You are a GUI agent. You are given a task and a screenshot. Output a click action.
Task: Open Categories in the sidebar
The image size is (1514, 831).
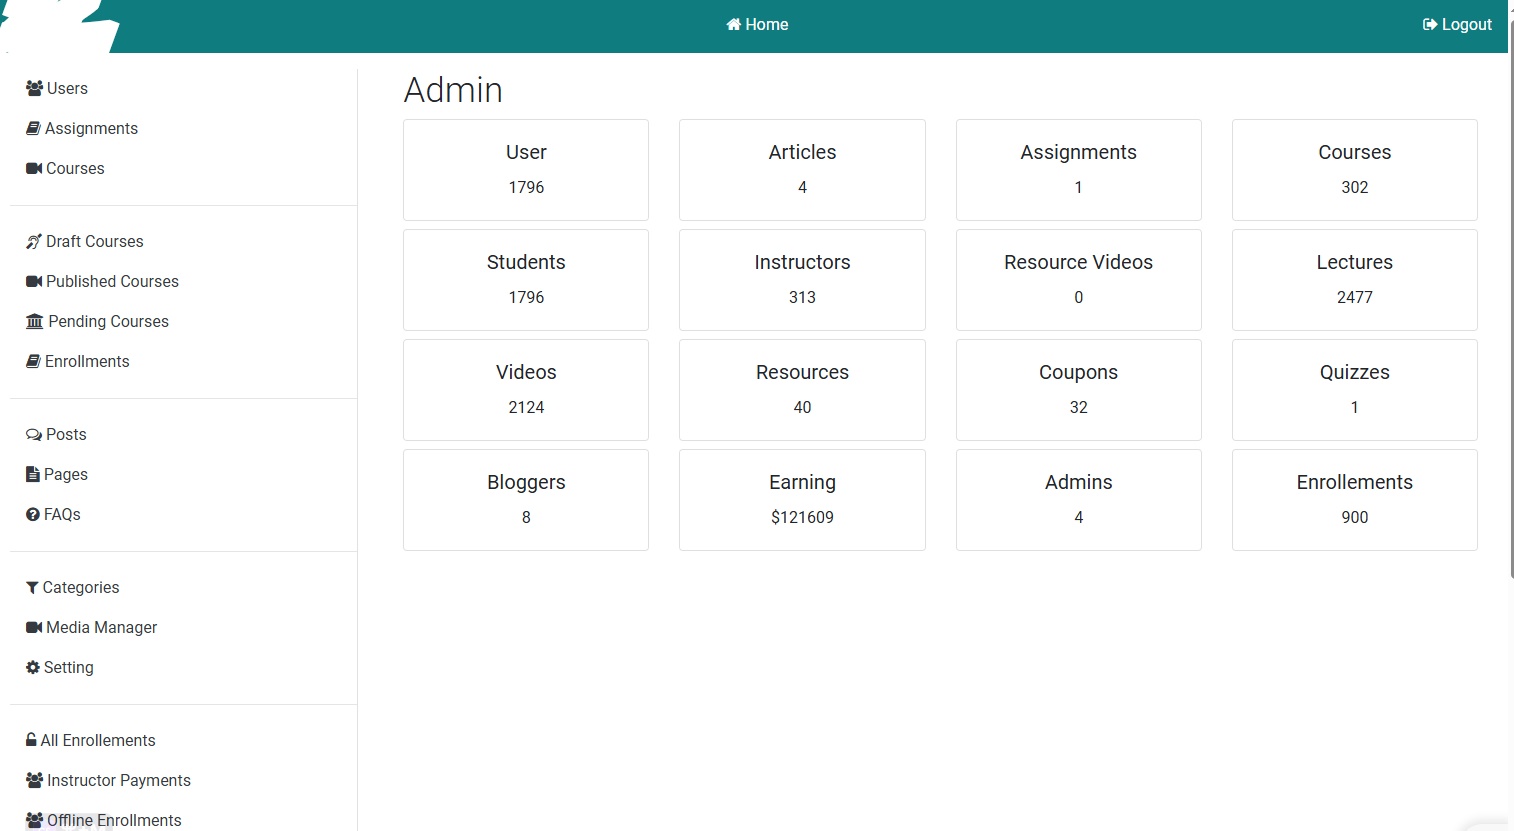pos(73,587)
